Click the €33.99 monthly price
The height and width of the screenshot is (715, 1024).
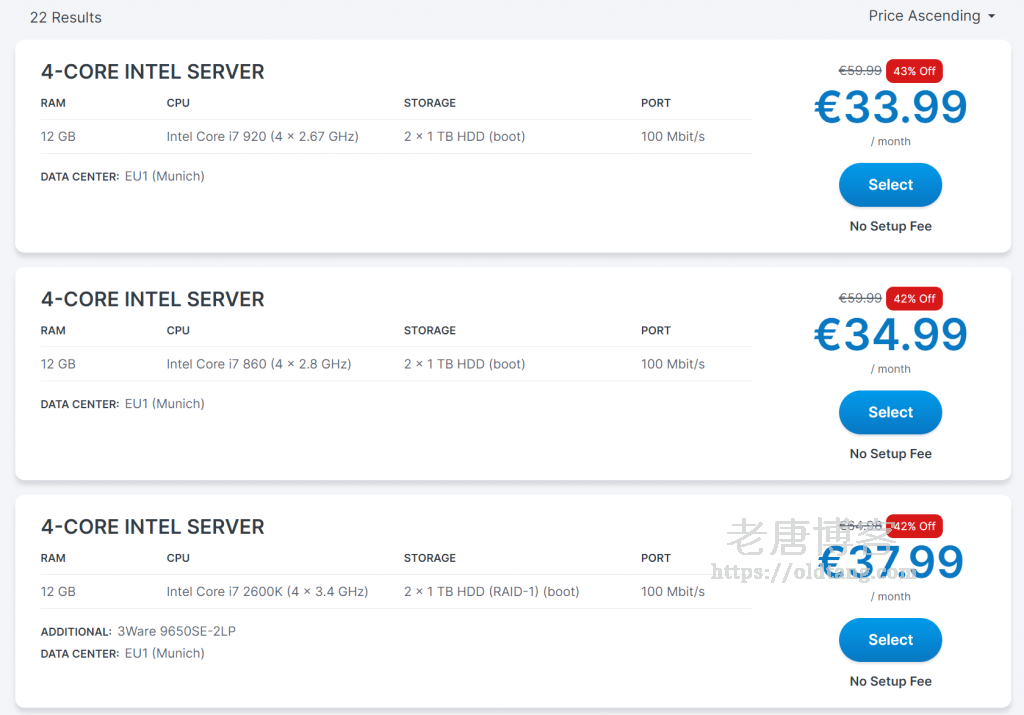[891, 108]
